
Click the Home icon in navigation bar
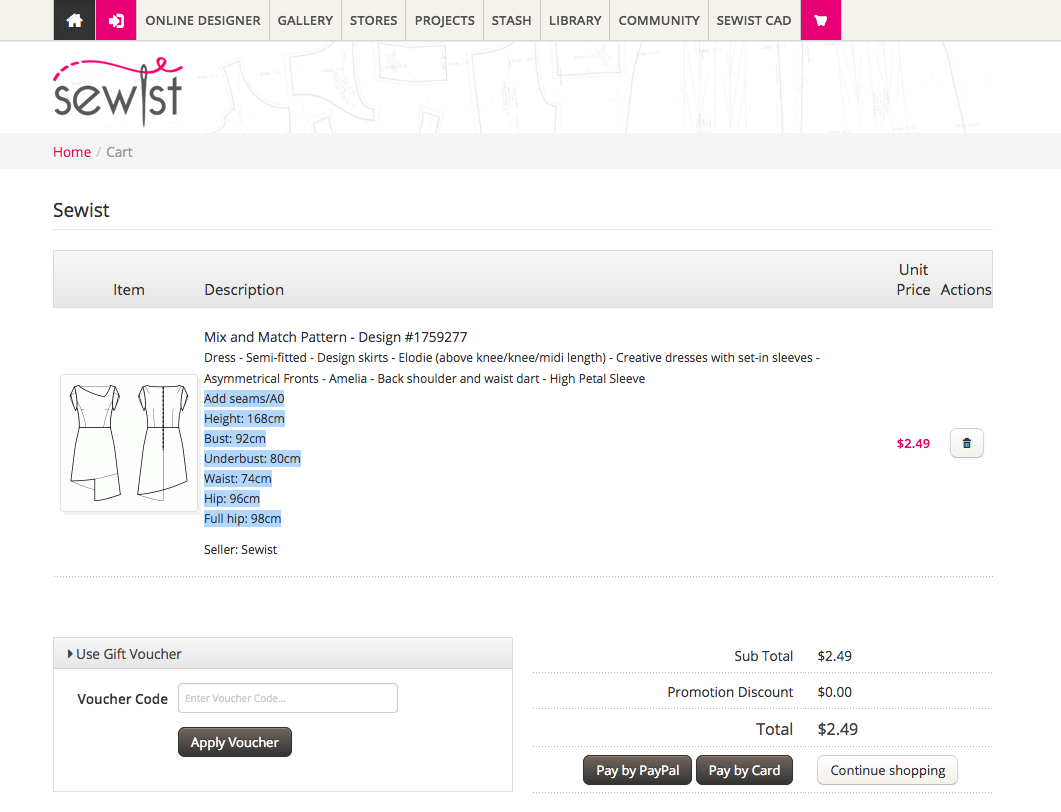(74, 20)
